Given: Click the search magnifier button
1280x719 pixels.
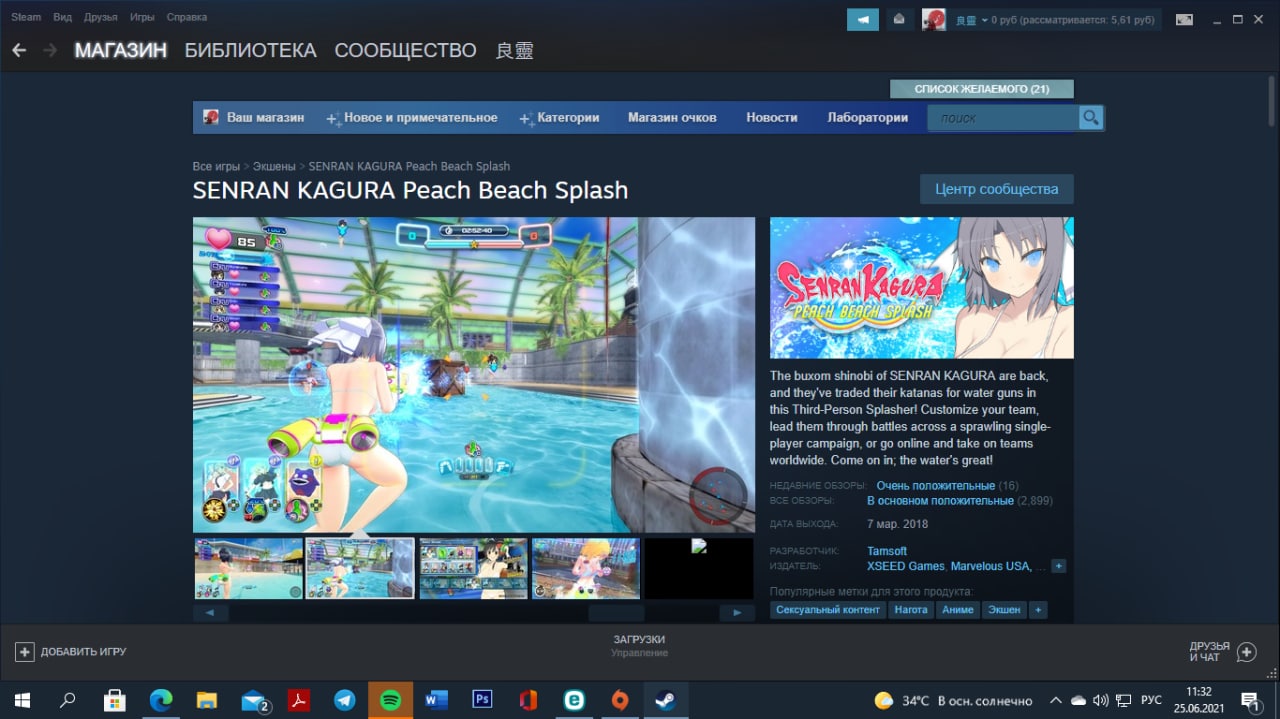Looking at the screenshot, I should click(1091, 118).
